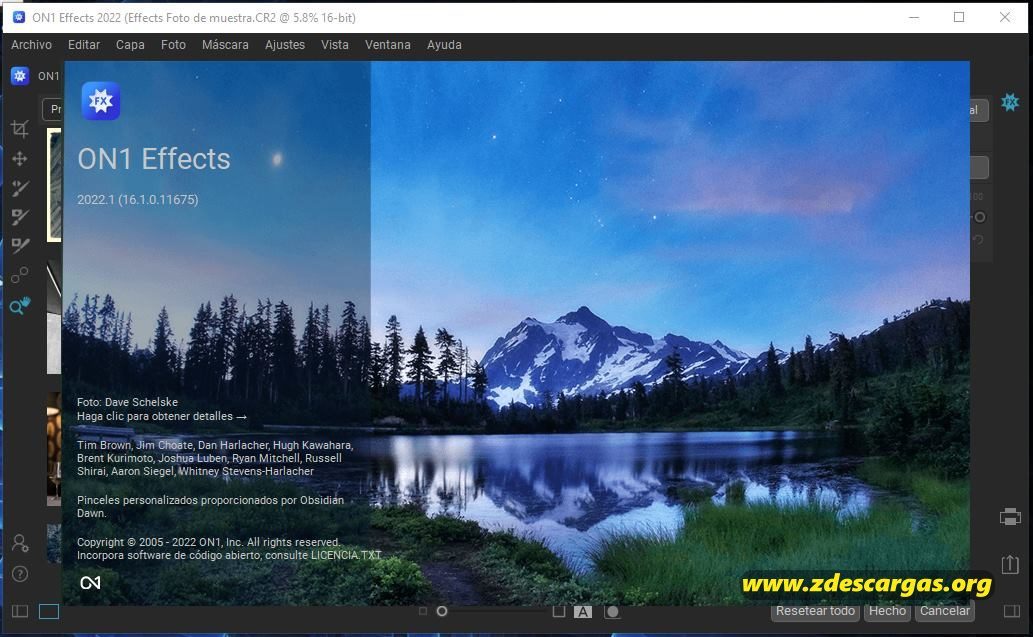1033x637 pixels.
Task: Minimize the ON1 Effects window
Action: click(914, 17)
